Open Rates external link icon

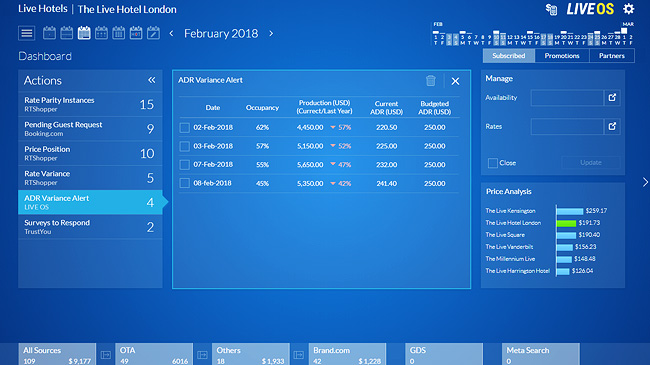coord(612,126)
